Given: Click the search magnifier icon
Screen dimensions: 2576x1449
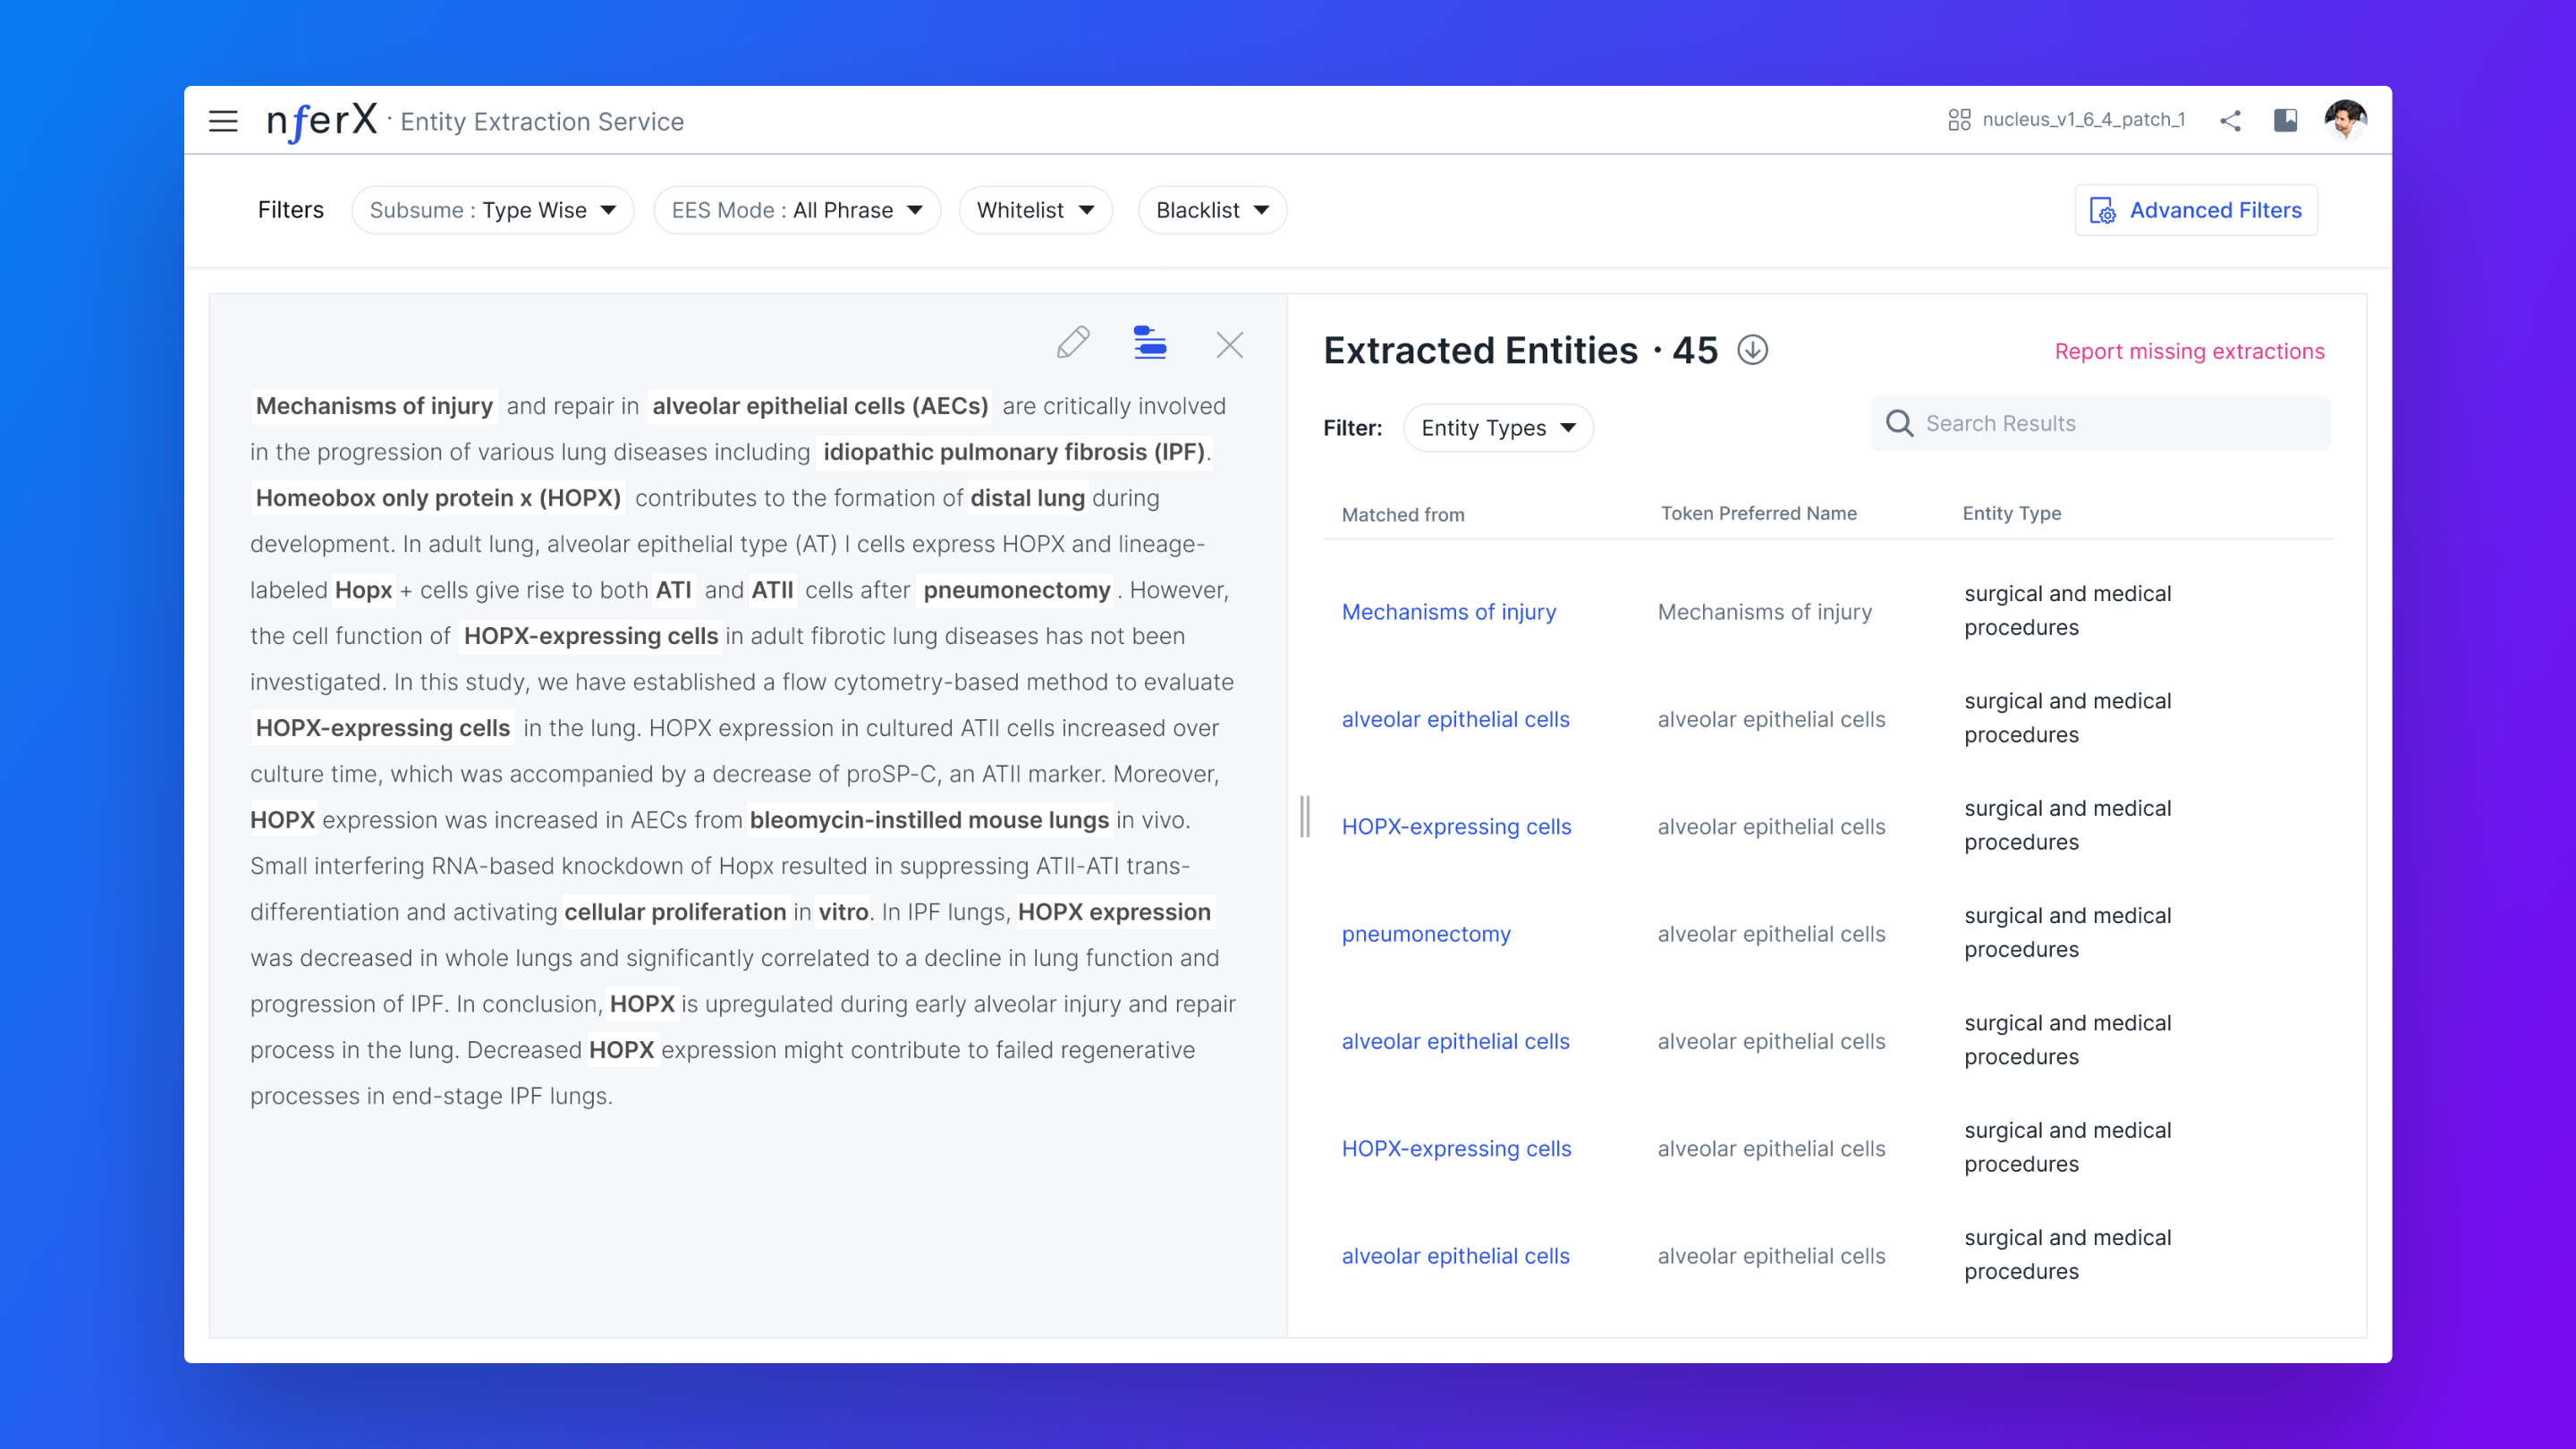Looking at the screenshot, I should coord(1899,423).
